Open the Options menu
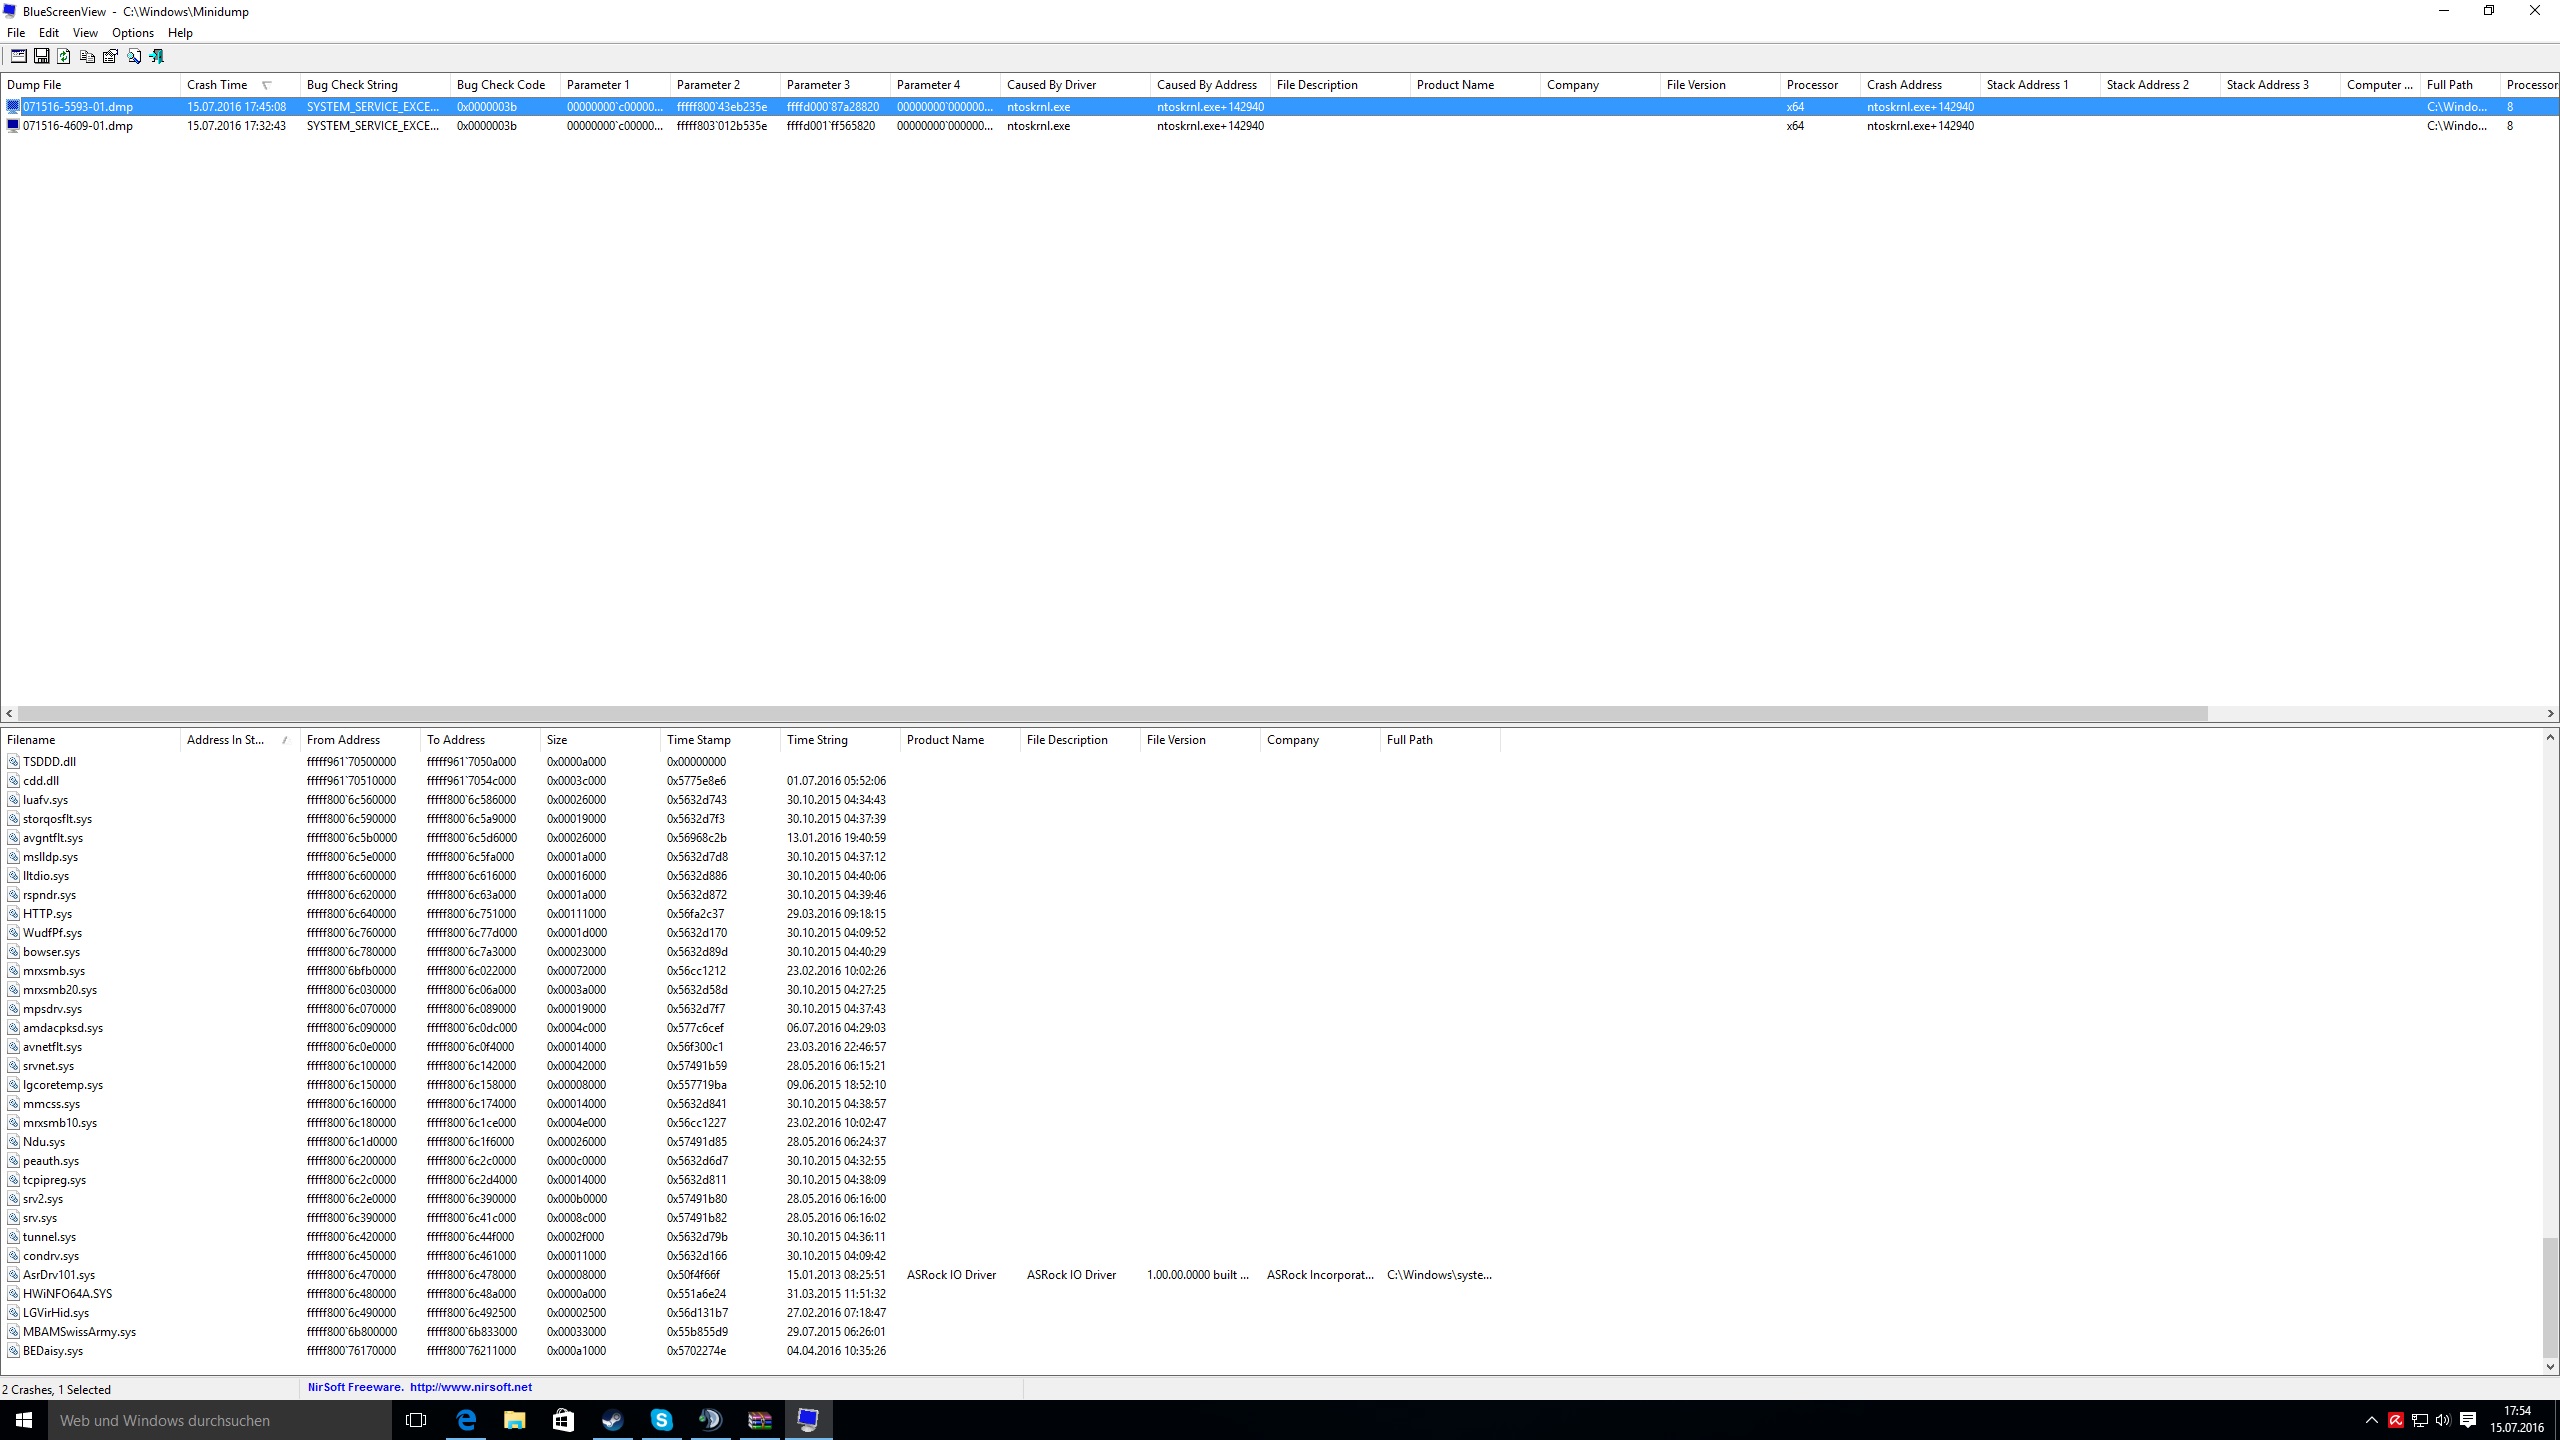This screenshot has width=2560, height=1440. (132, 33)
